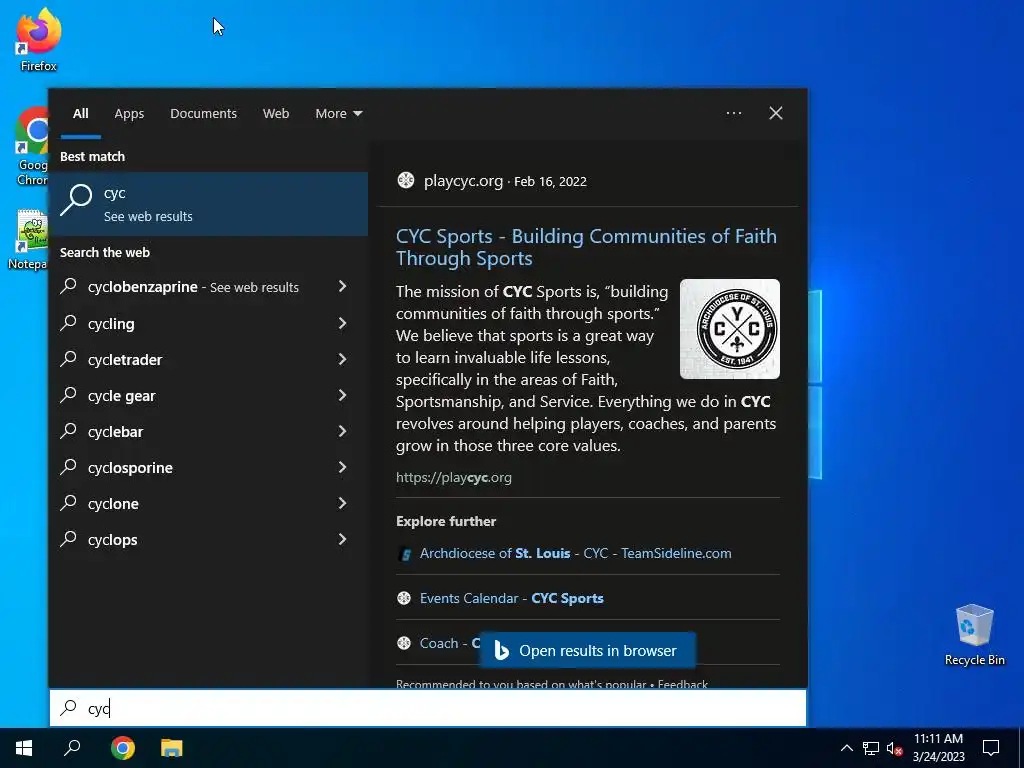
Task: Expand arrow next to cycle gear
Action: 342,395
